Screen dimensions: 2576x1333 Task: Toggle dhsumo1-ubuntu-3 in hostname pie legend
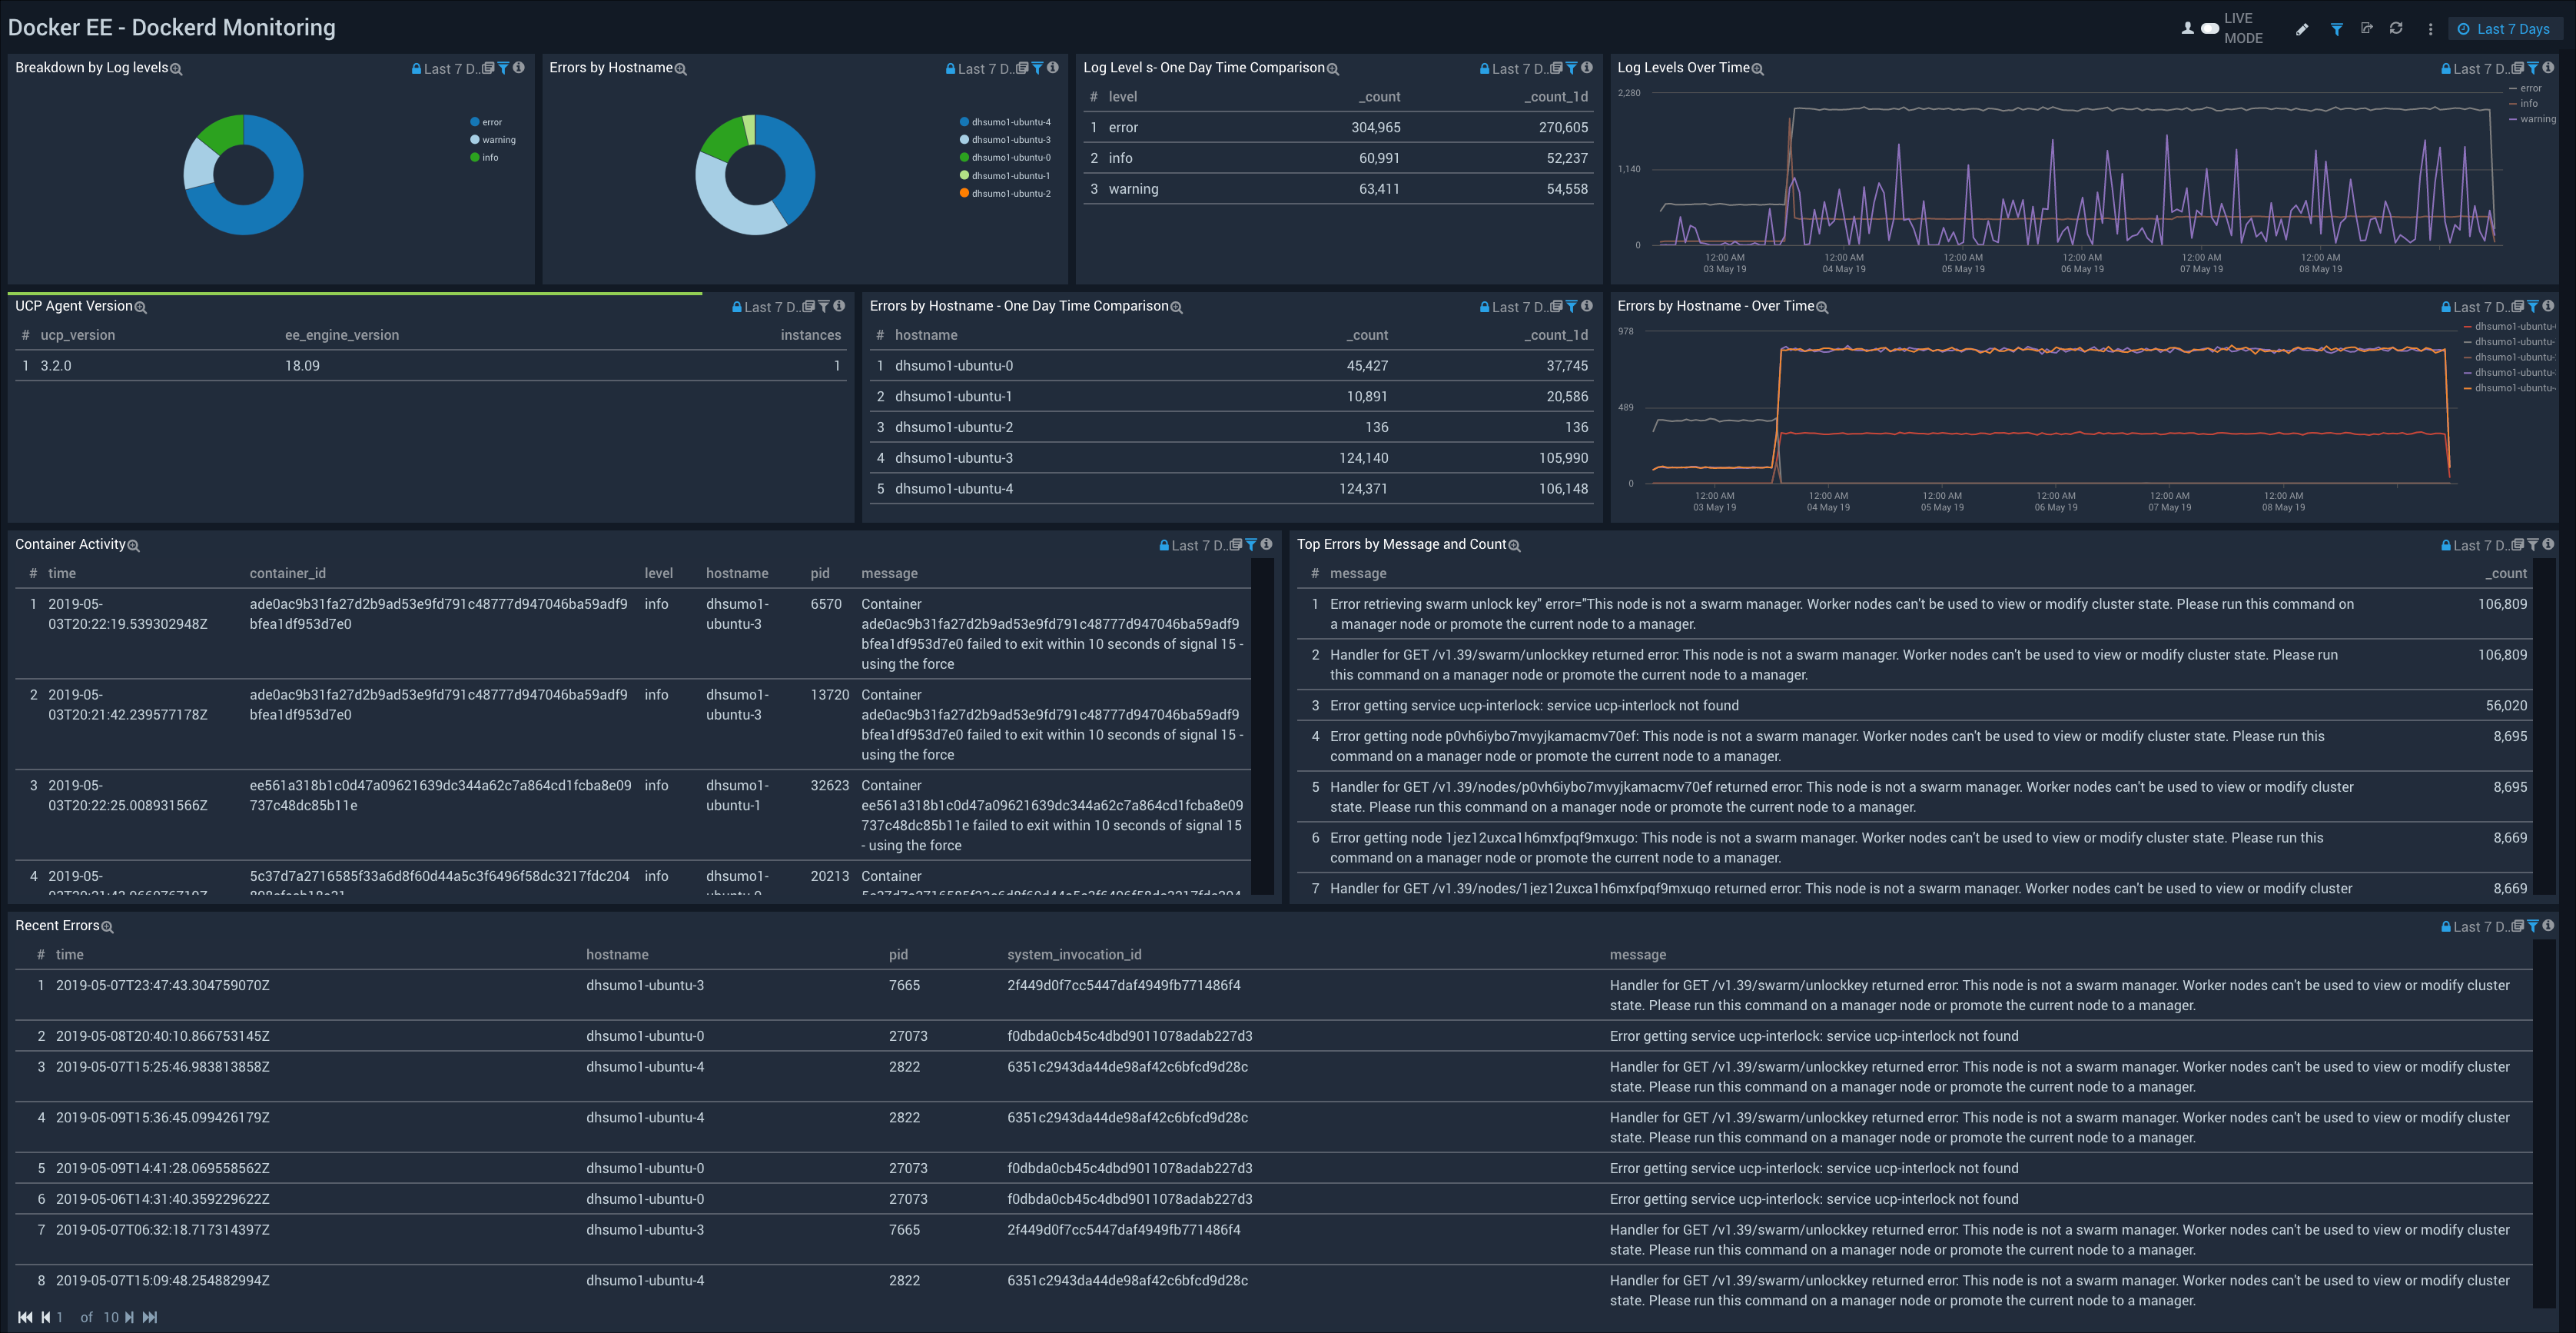[1005, 140]
